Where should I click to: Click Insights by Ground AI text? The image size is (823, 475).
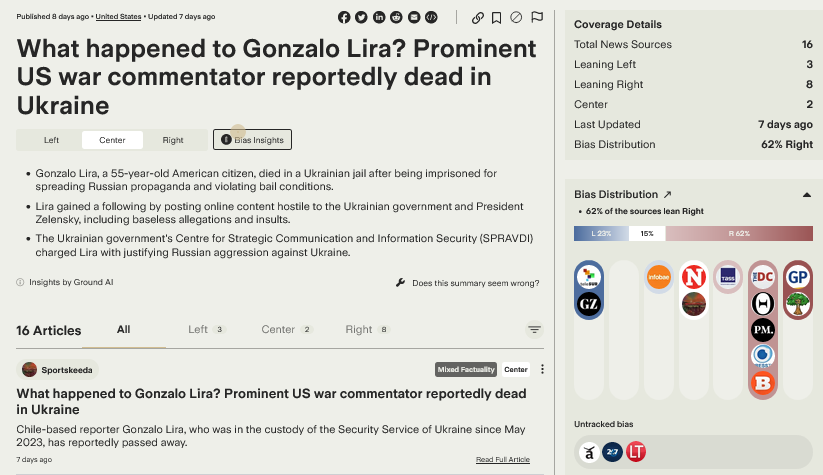pyautogui.click(x=71, y=282)
